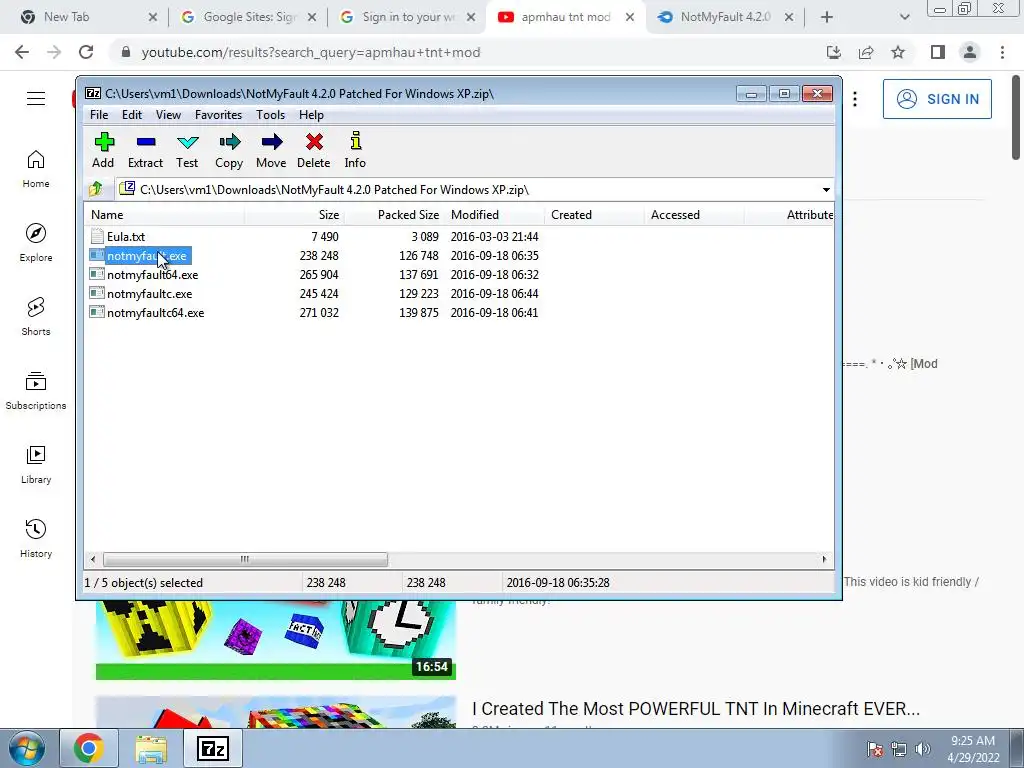This screenshot has height=768, width=1024.
Task: Toggle the Chrome side panel icon
Action: (x=938, y=52)
